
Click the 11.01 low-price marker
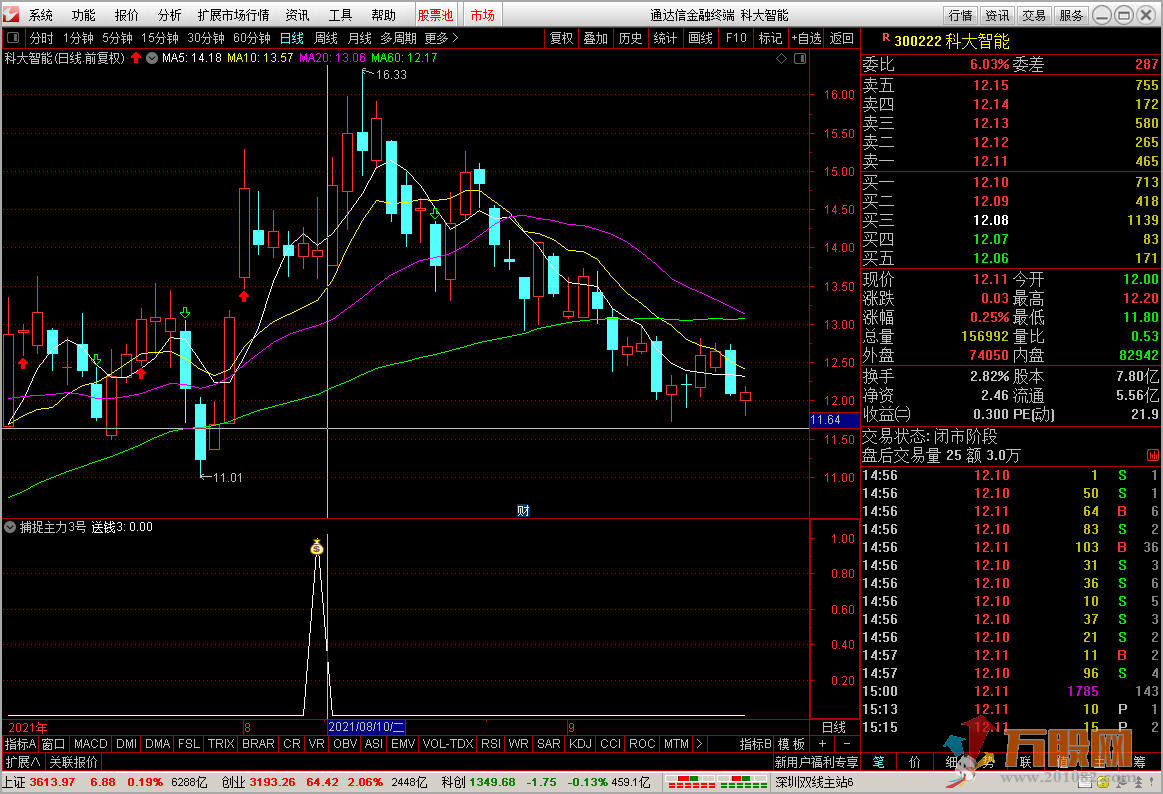pyautogui.click(x=222, y=477)
